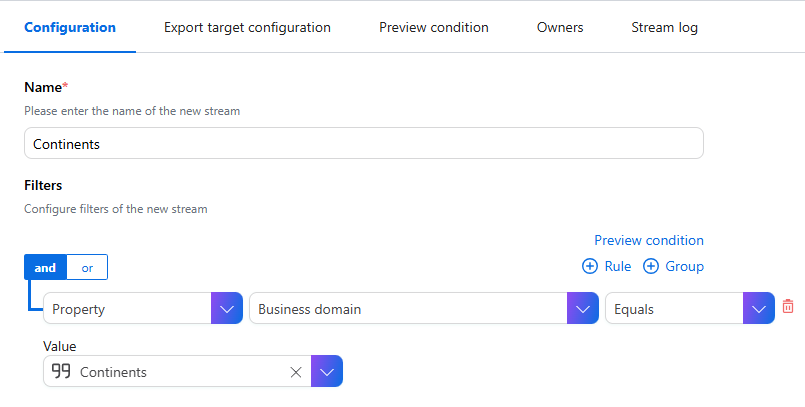
Task: Click the Name input field containing Continents
Action: [363, 143]
